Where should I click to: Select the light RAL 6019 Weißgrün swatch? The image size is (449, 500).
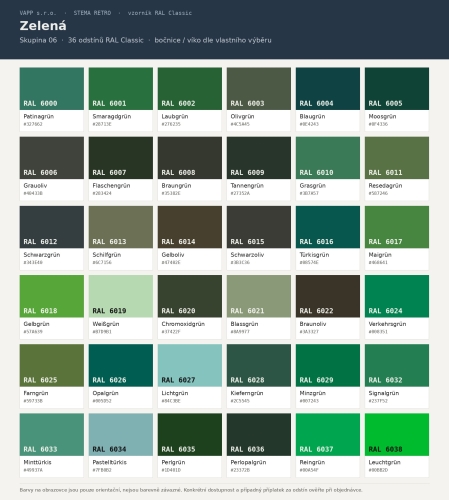pos(121,296)
